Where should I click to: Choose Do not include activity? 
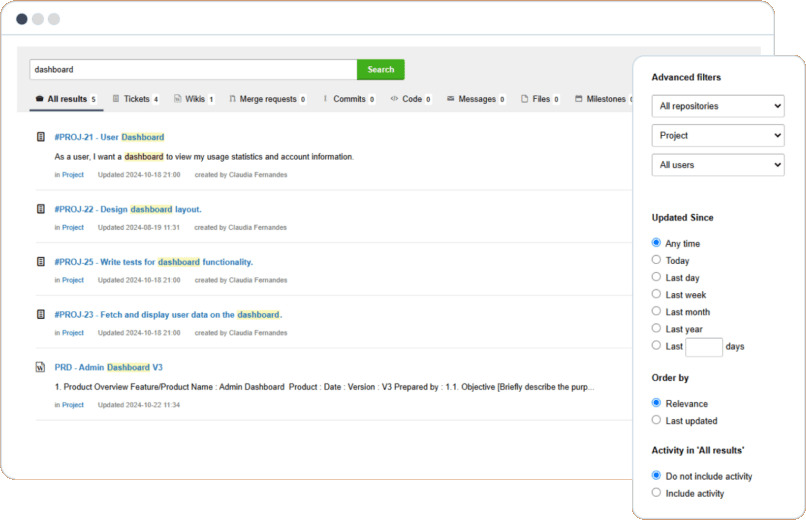656,475
